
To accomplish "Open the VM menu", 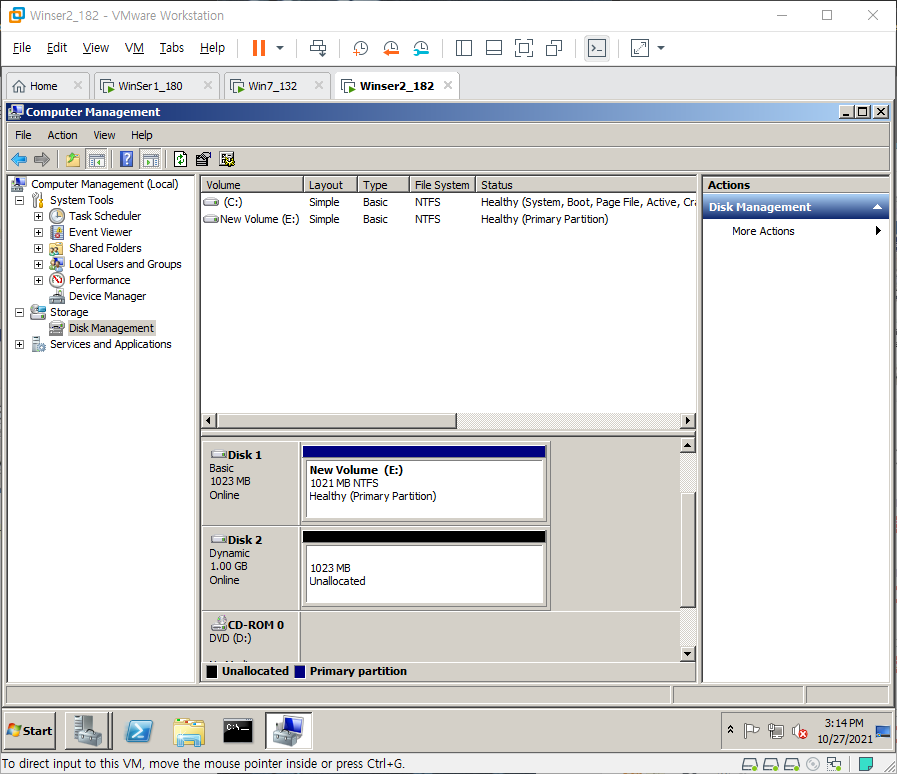I will tap(134, 48).
